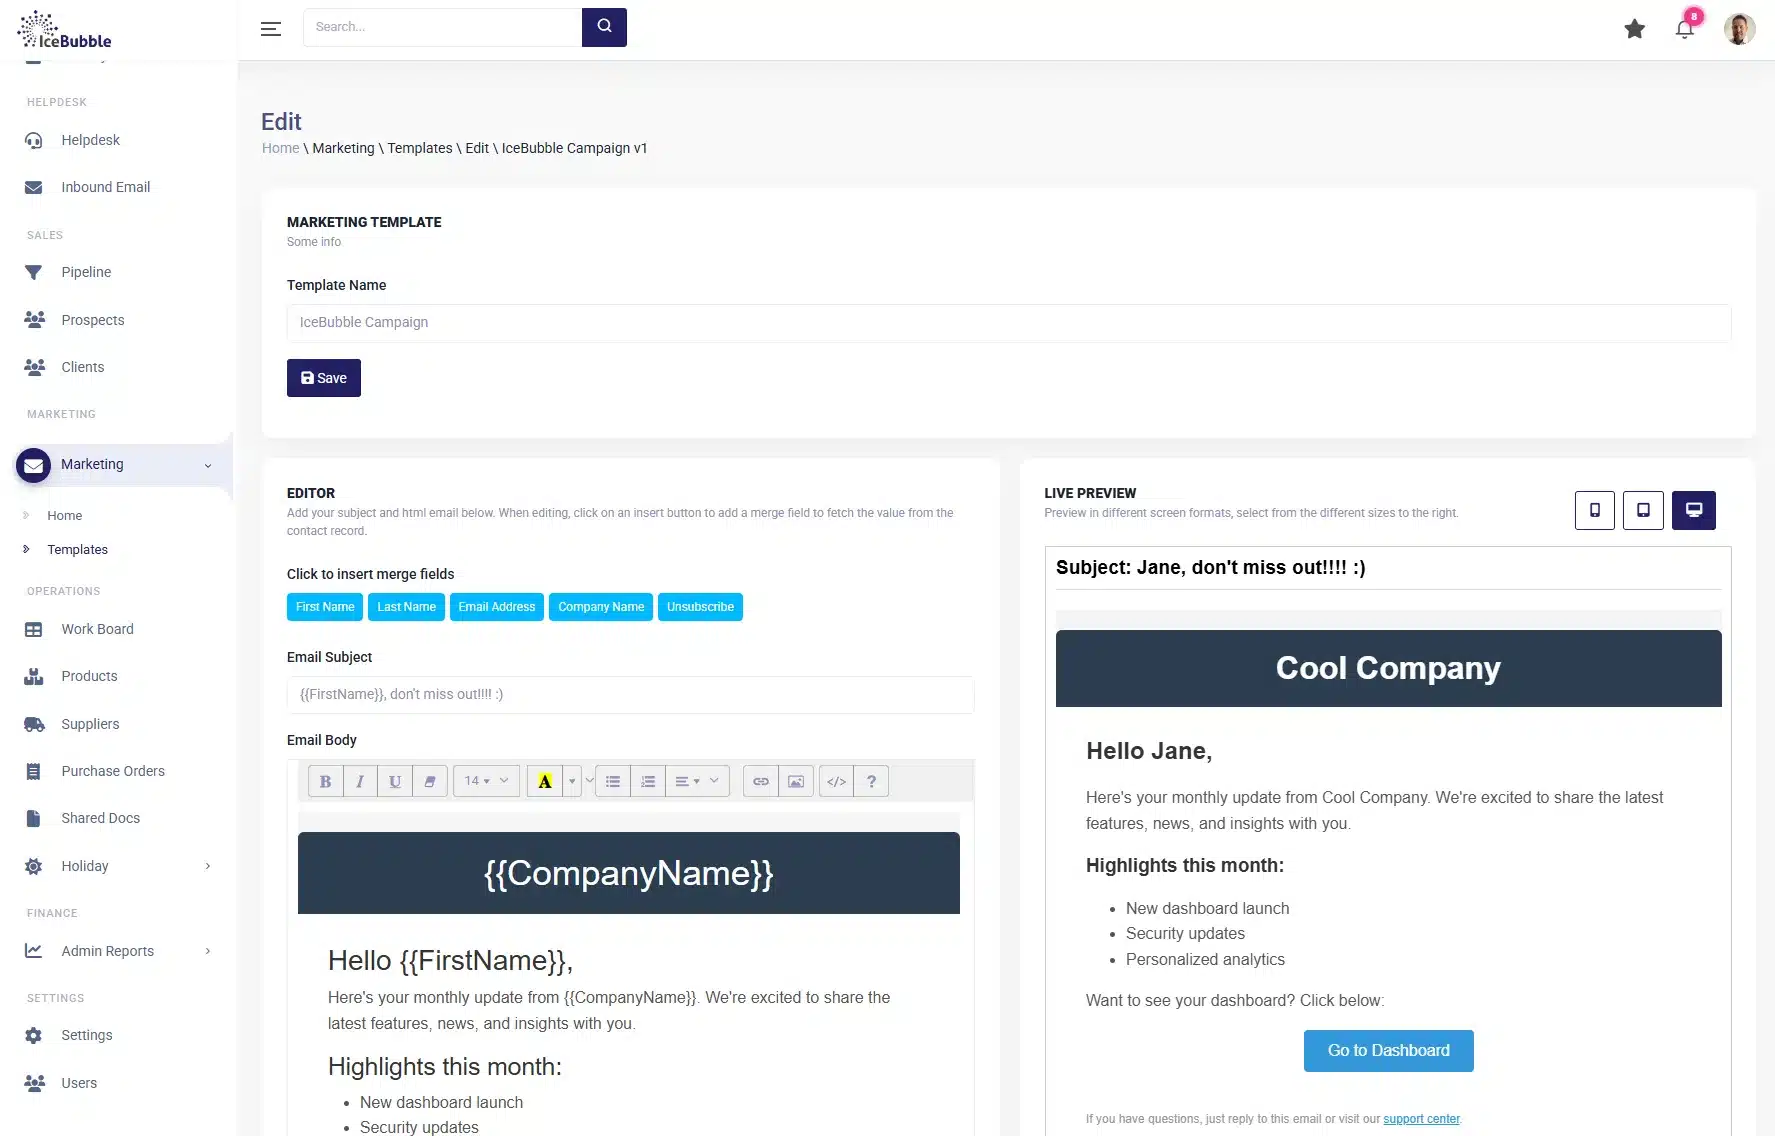Screen dimensions: 1775x1136
Task: Open the paragraph alignment dropdown
Action: point(697,781)
